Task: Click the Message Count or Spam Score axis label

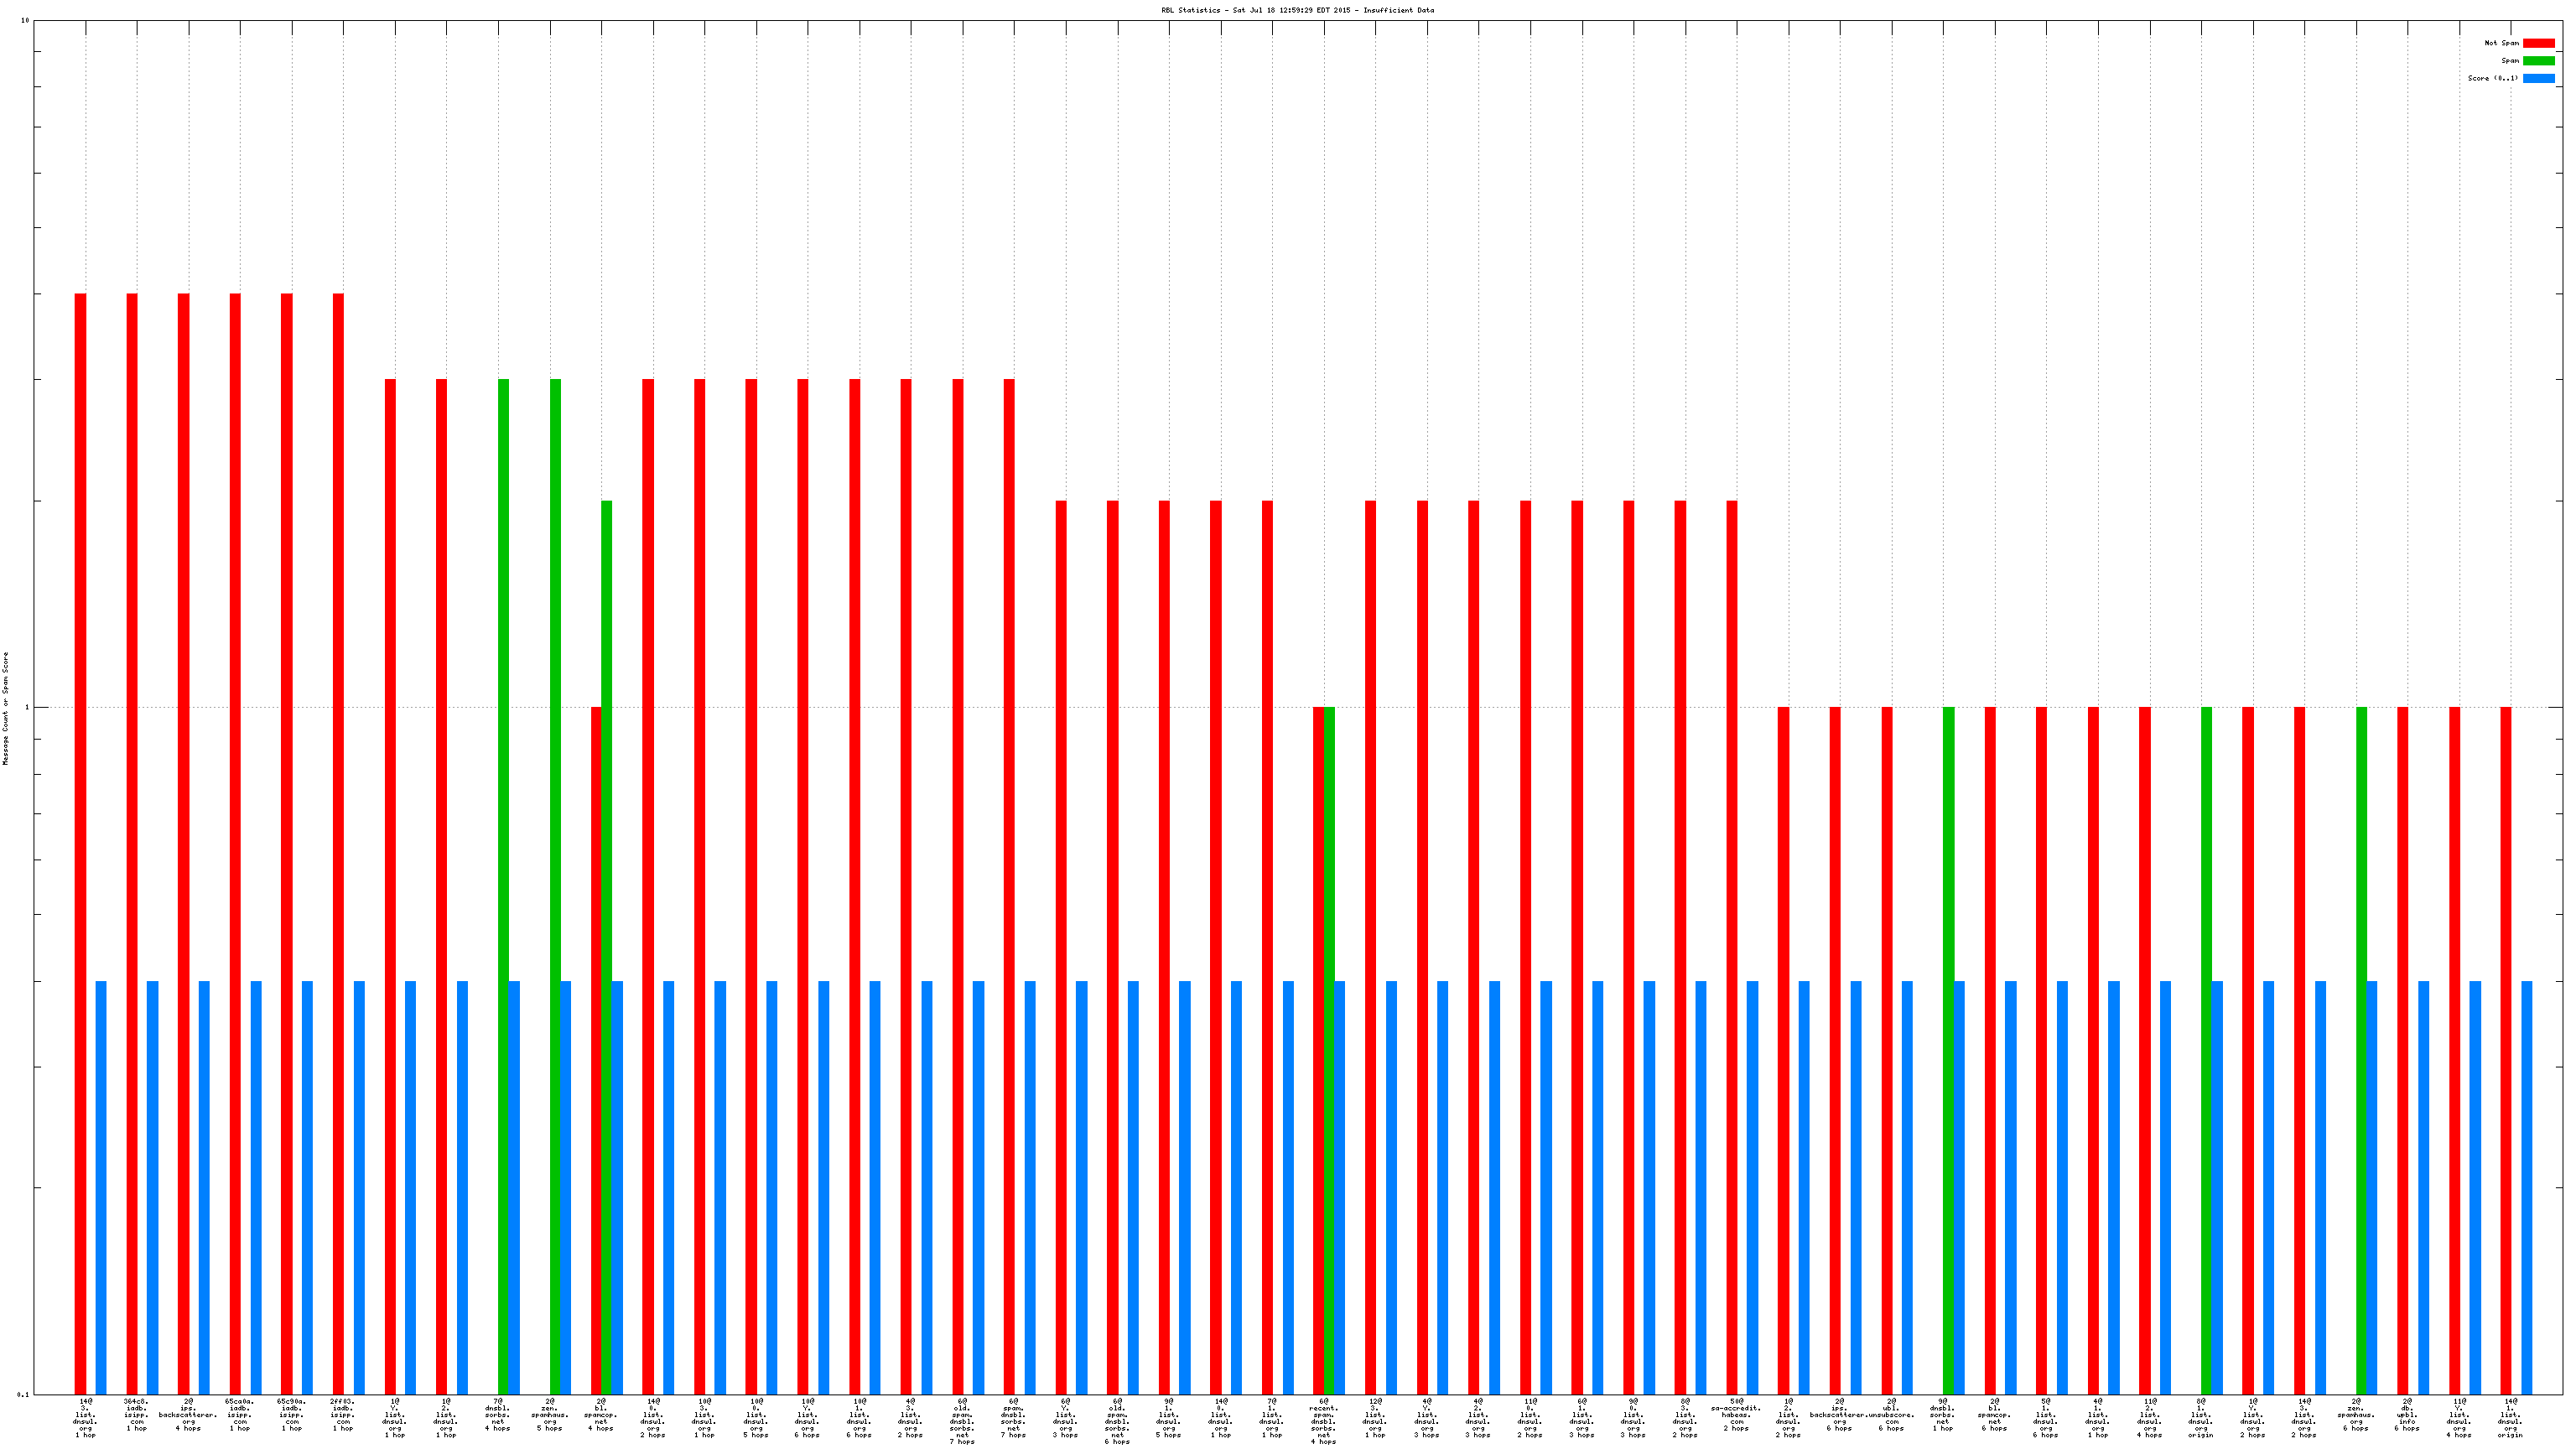Action: point(5,708)
